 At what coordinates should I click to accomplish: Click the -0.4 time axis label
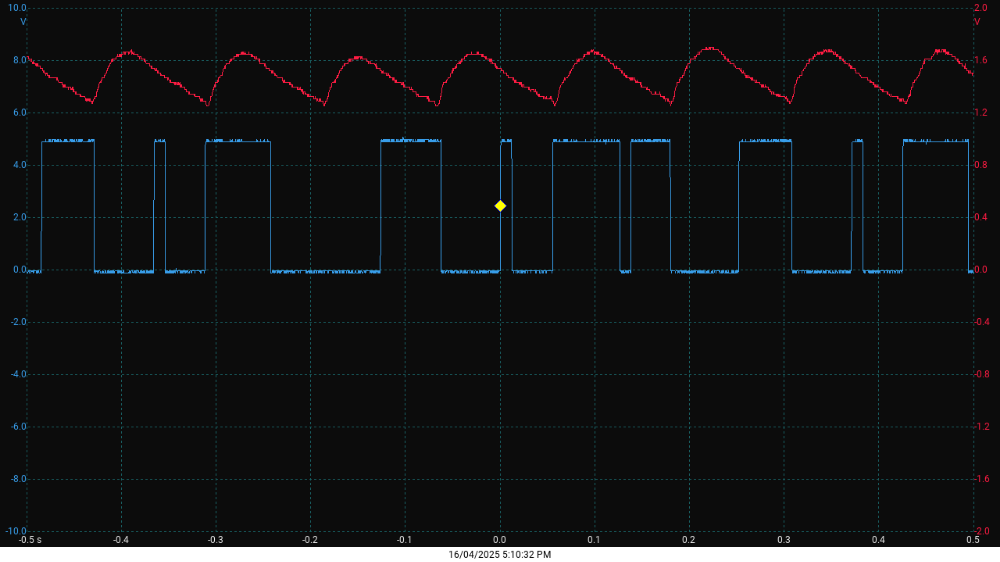click(x=121, y=540)
